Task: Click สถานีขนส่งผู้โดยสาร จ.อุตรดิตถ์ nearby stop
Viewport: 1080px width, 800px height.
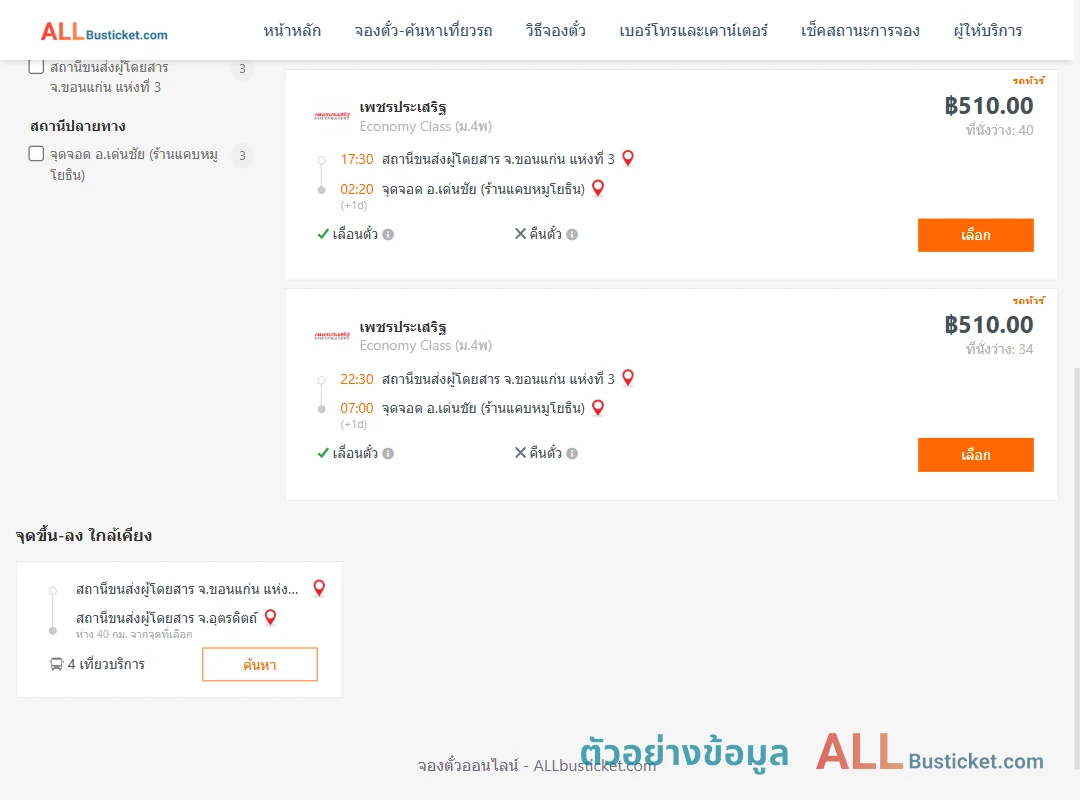Action: click(x=167, y=618)
